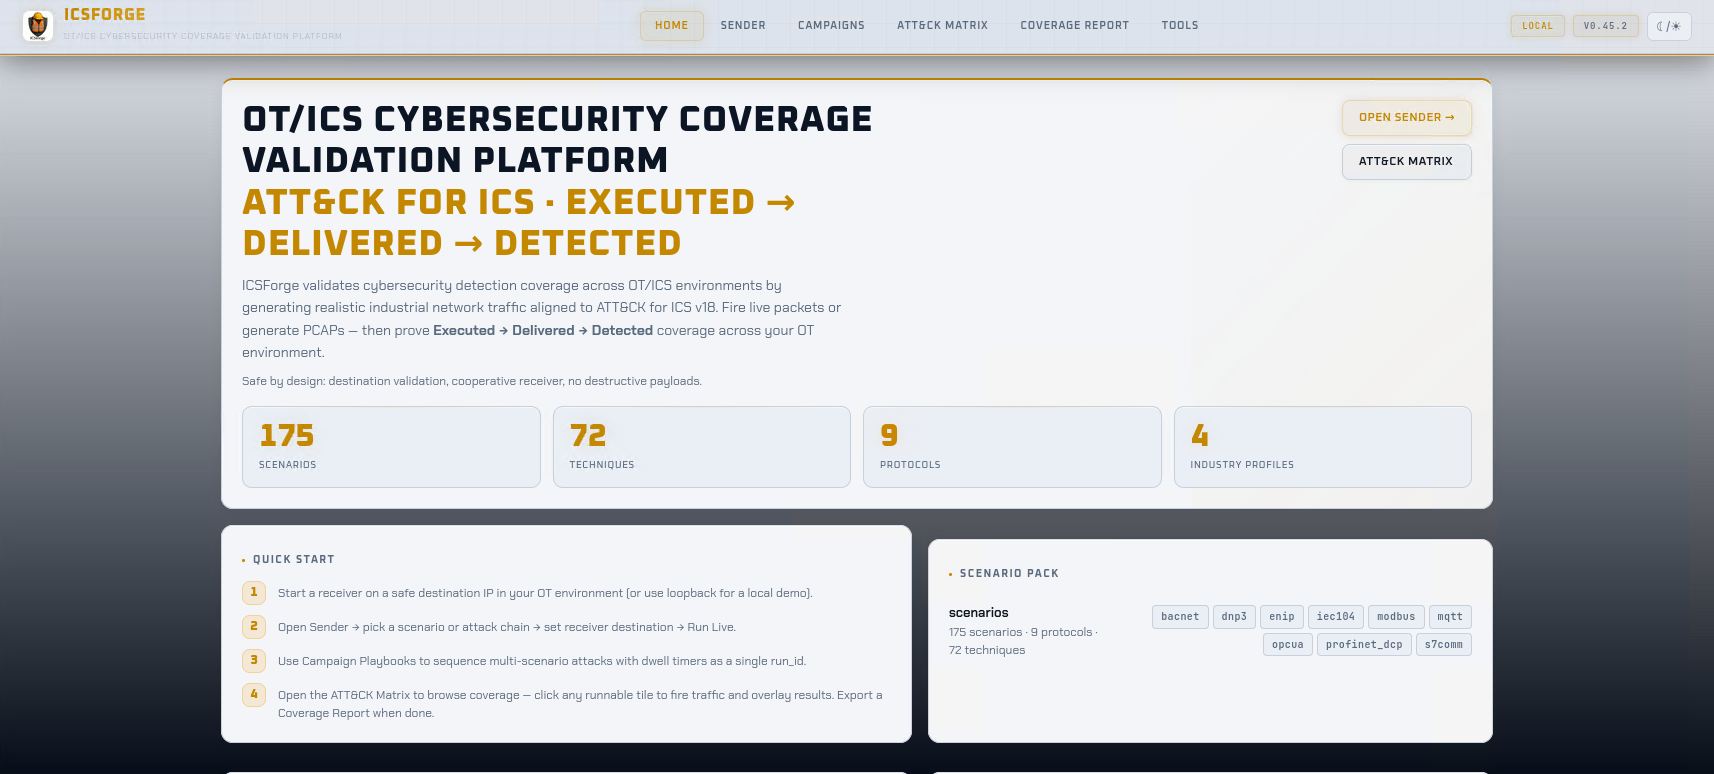Select the 72 Techniques stat card
The height and width of the screenshot is (774, 1714).
pyautogui.click(x=701, y=447)
